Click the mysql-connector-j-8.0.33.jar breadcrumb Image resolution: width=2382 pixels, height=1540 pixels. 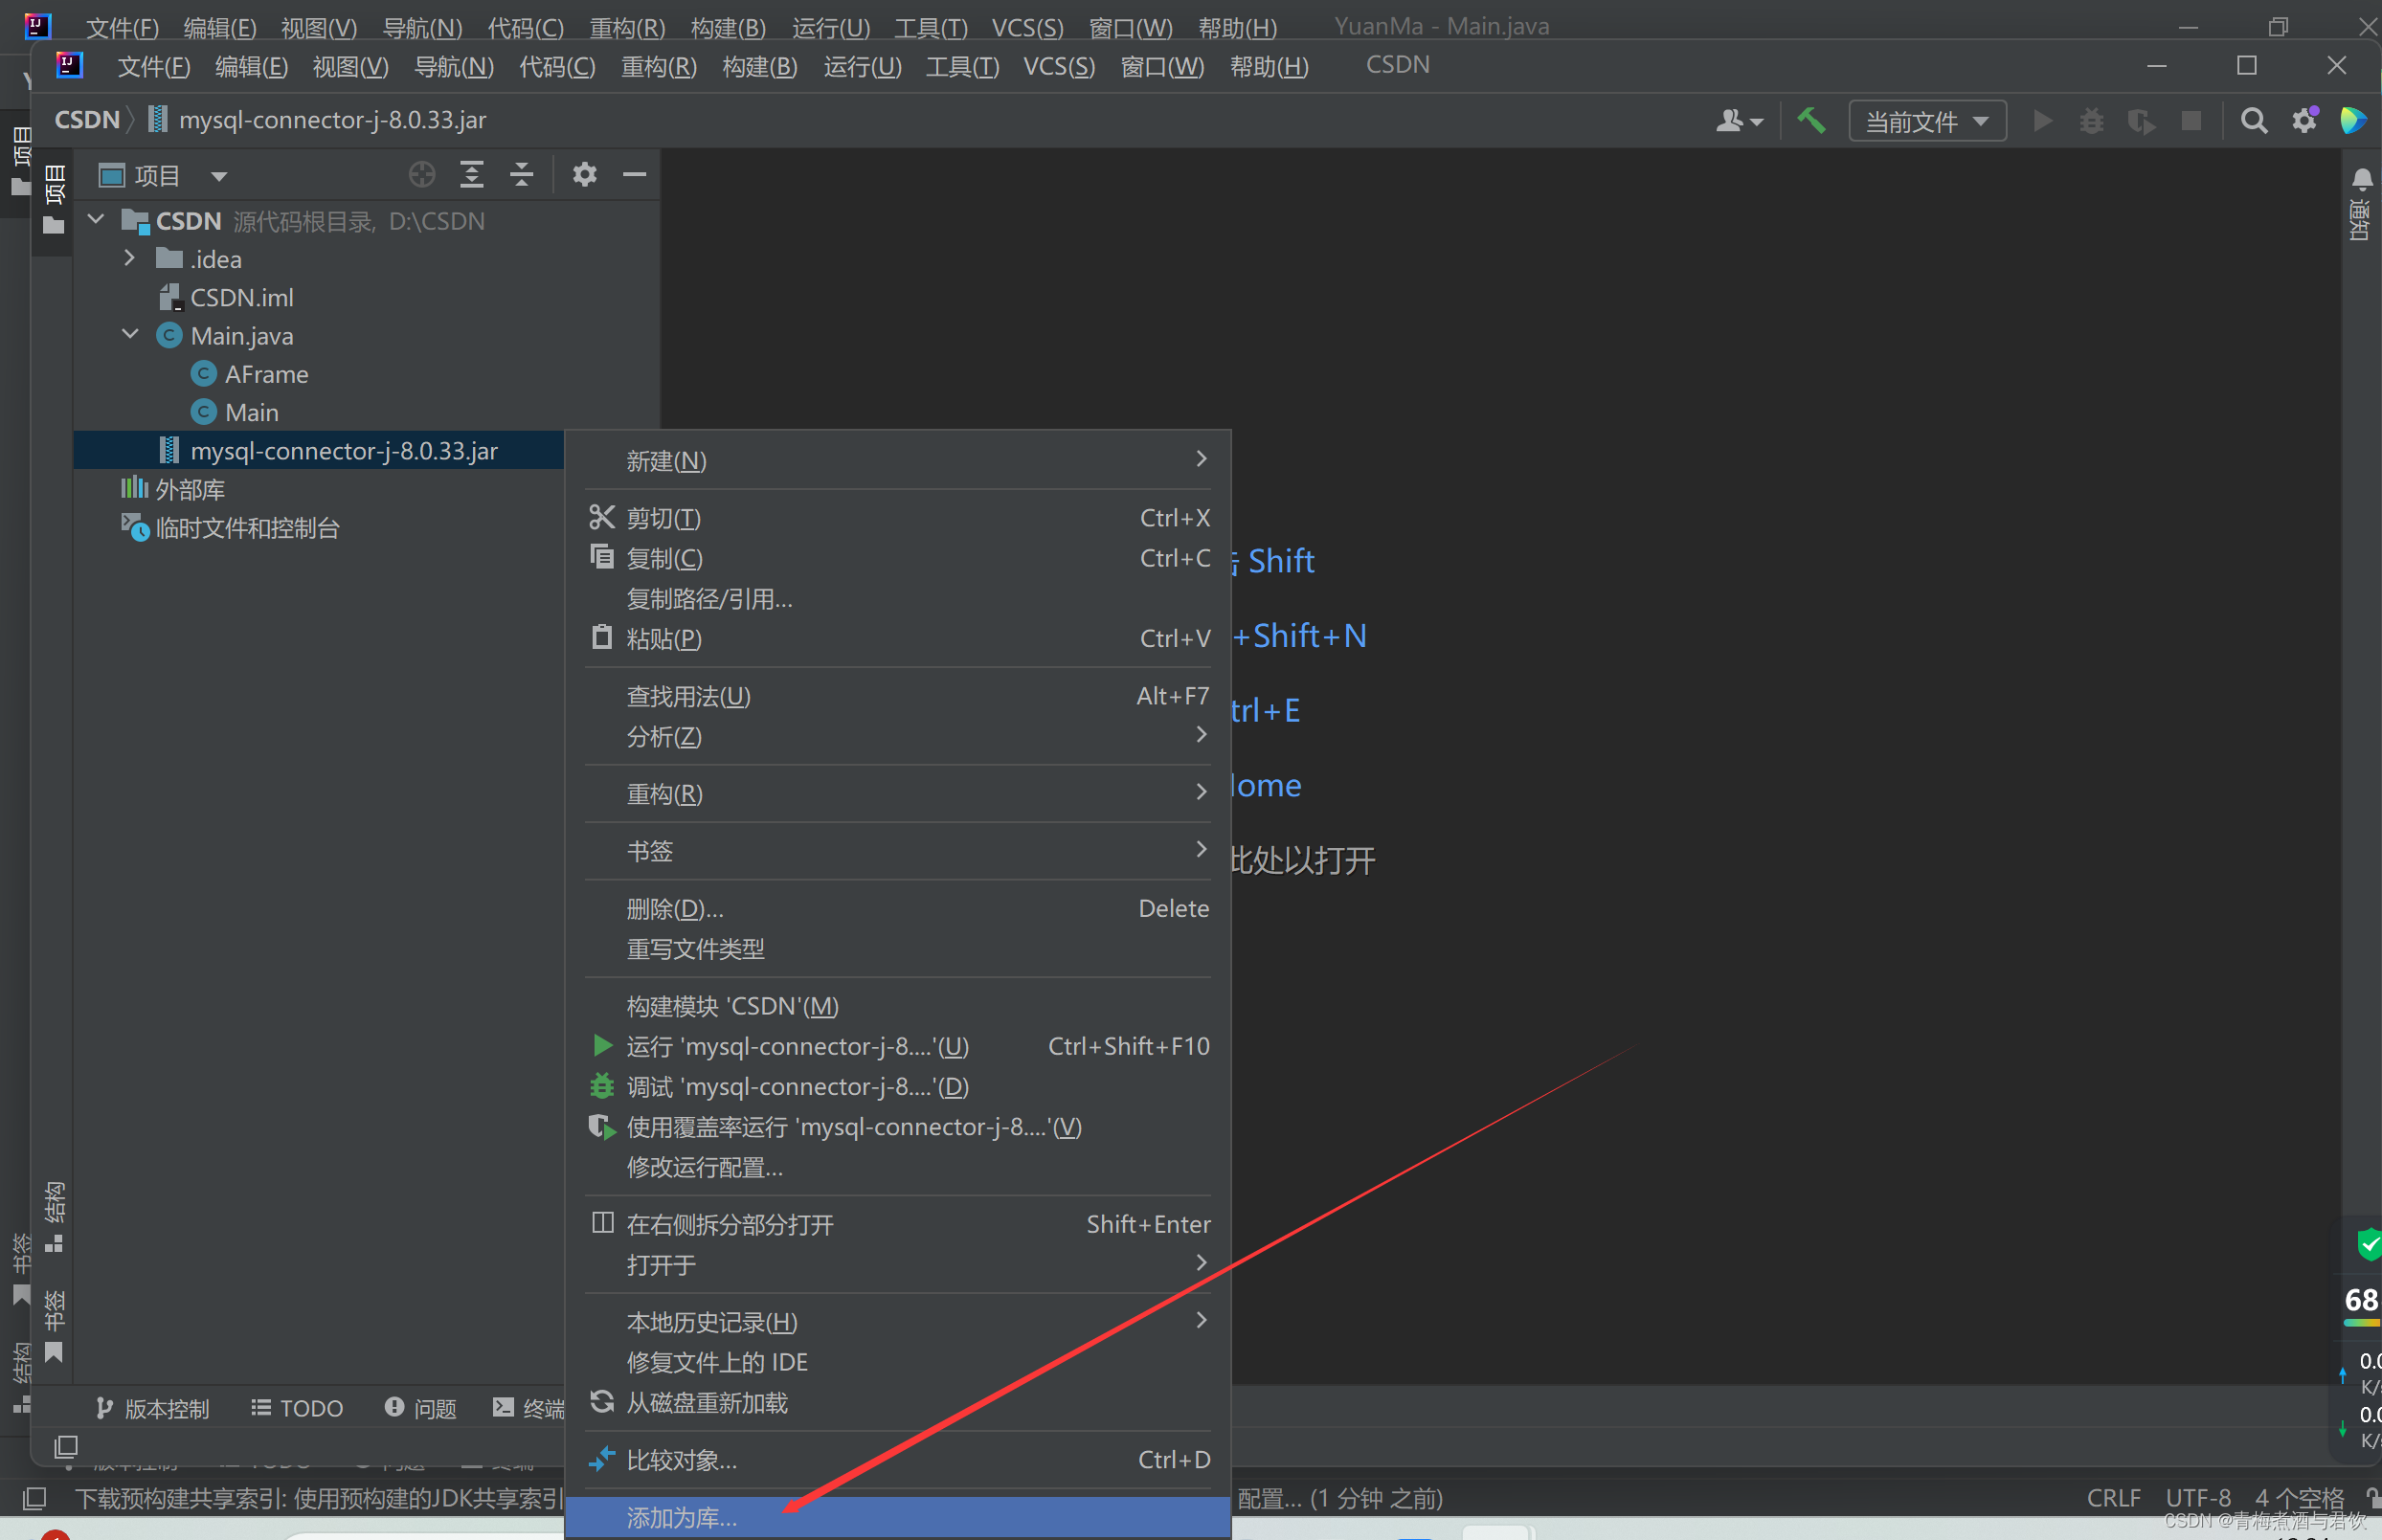tap(333, 119)
